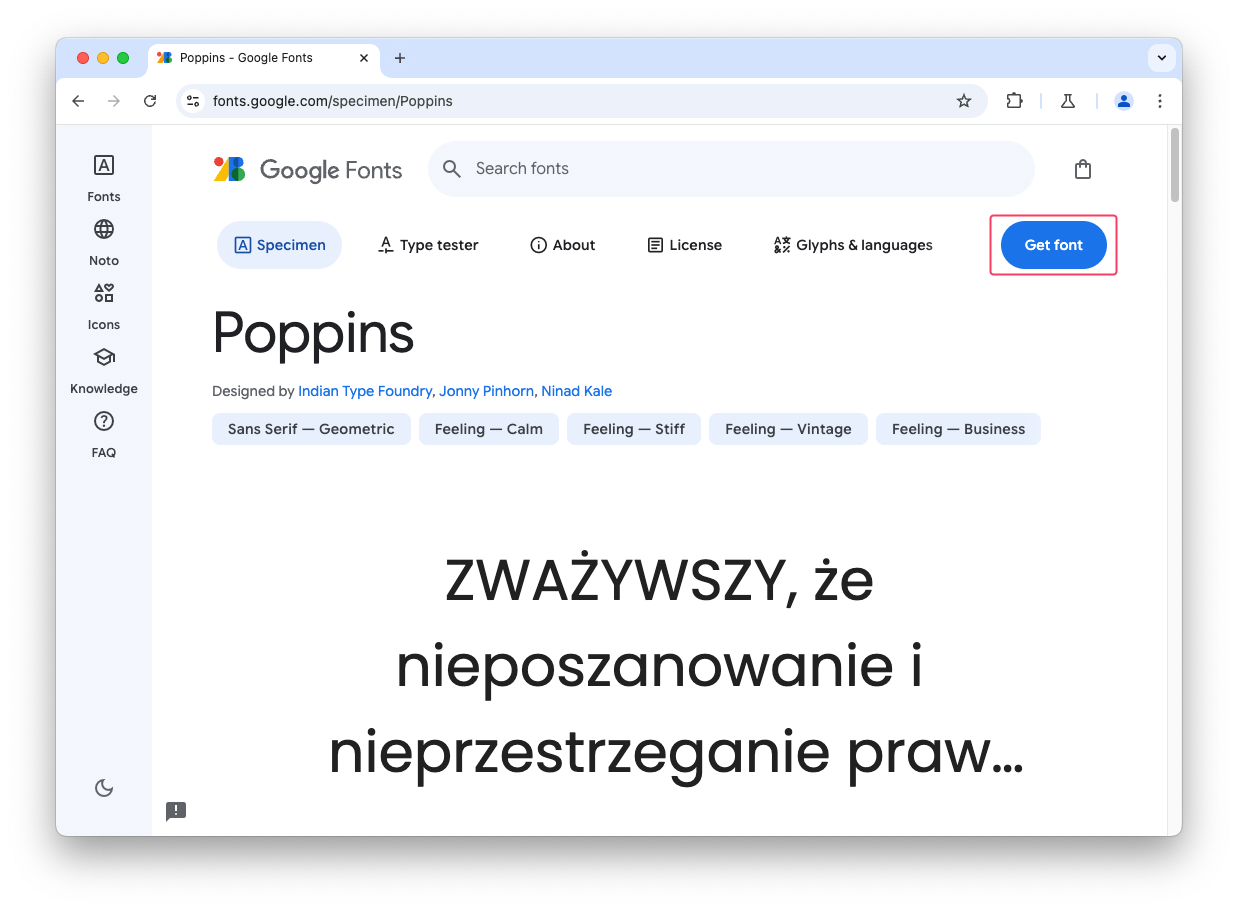
Task: Open the tab list chevron dropdown
Action: coord(1161,58)
